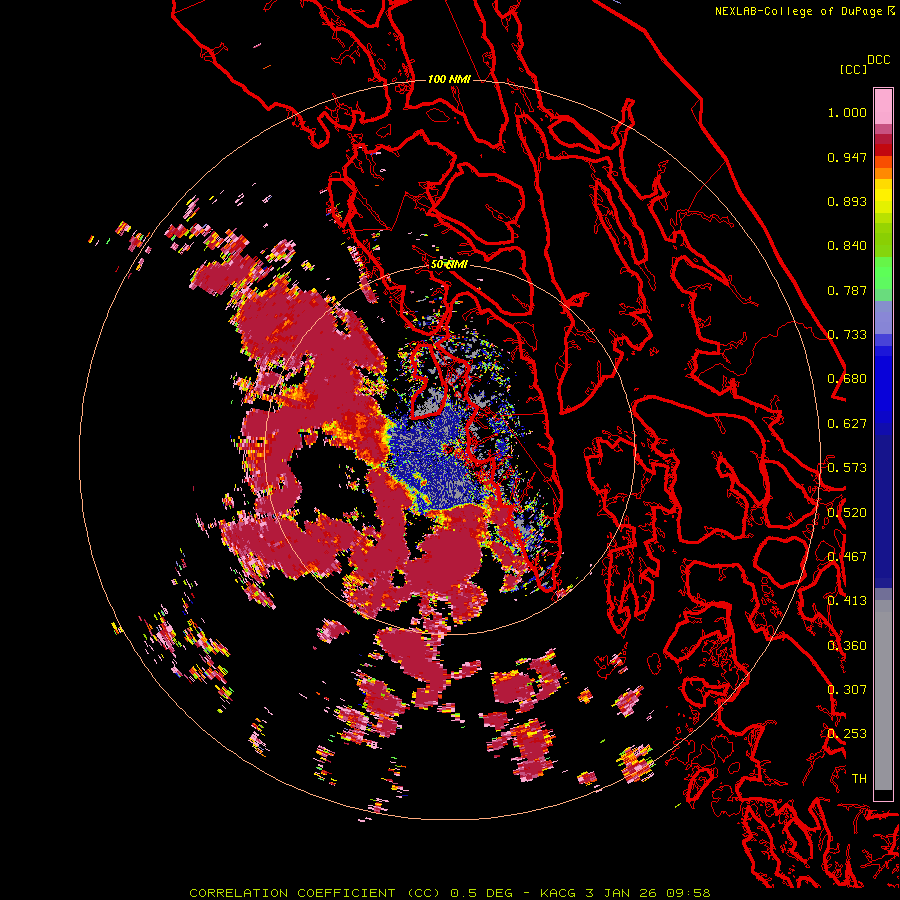Click the 0.787 legend value
Image resolution: width=900 pixels, height=900 pixels.
click(x=847, y=290)
